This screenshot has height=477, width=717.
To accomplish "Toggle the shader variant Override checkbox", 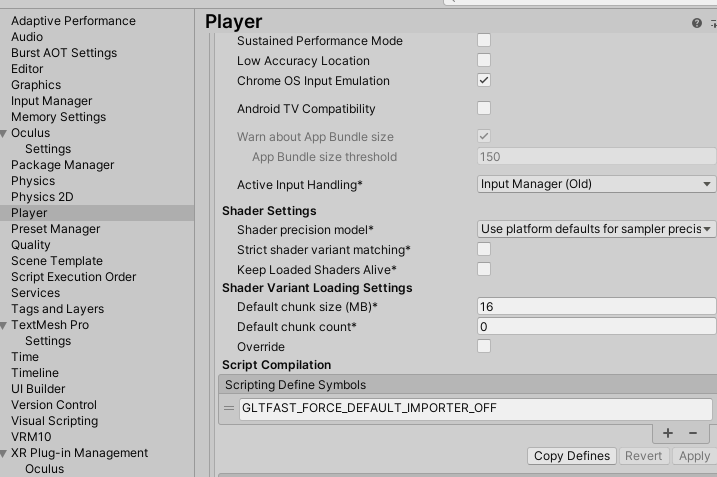I will point(484,346).
